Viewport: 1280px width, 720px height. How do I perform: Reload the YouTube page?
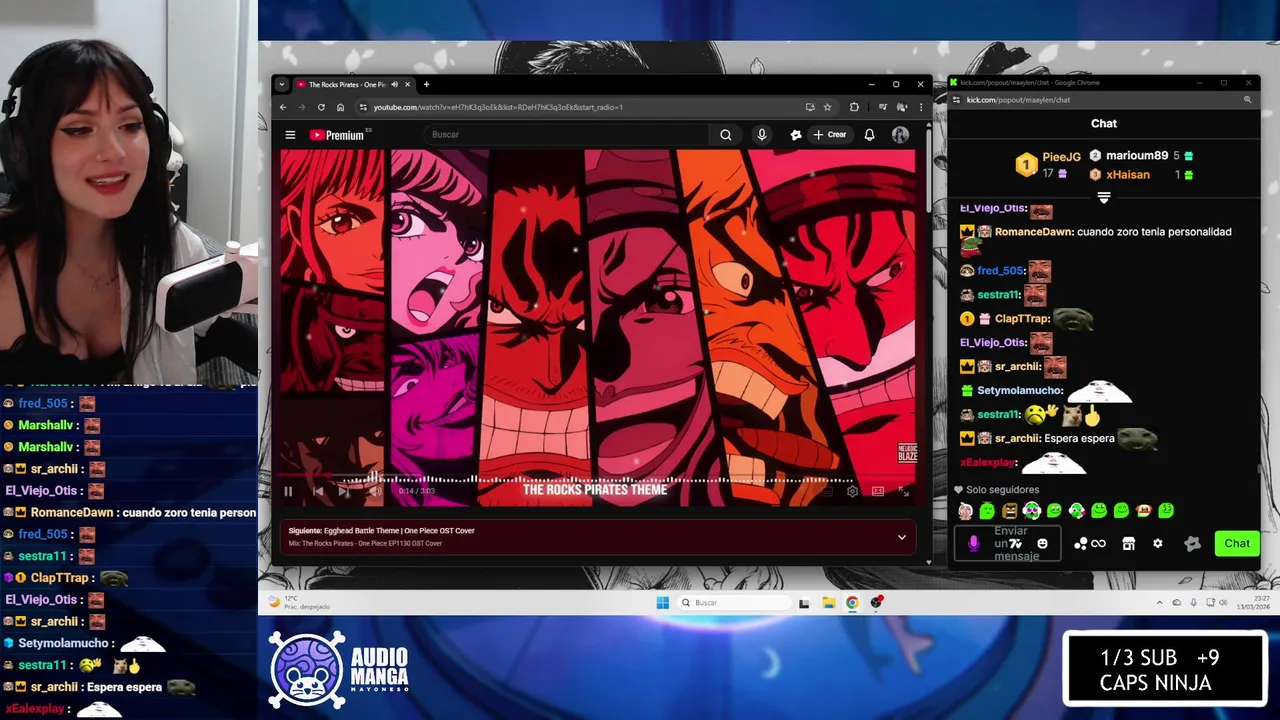click(x=321, y=107)
